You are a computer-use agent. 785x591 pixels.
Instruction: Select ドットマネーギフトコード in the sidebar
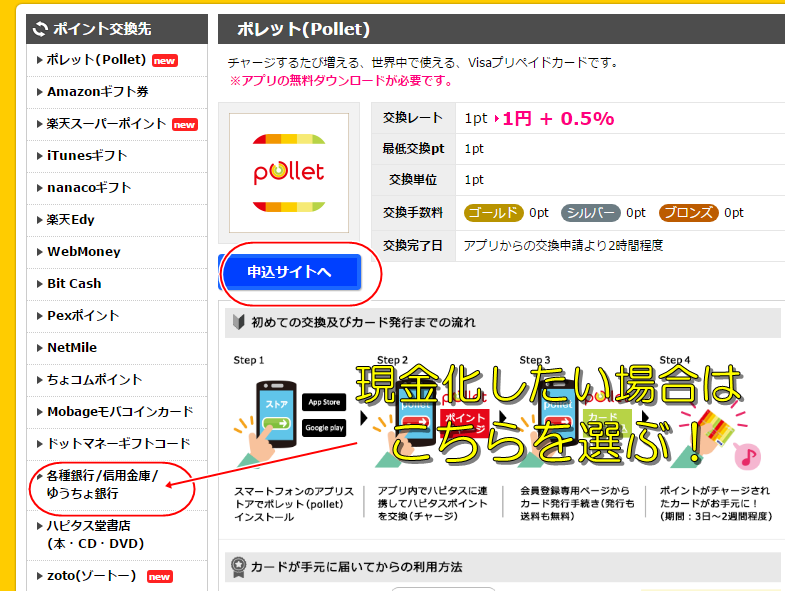coord(119,444)
